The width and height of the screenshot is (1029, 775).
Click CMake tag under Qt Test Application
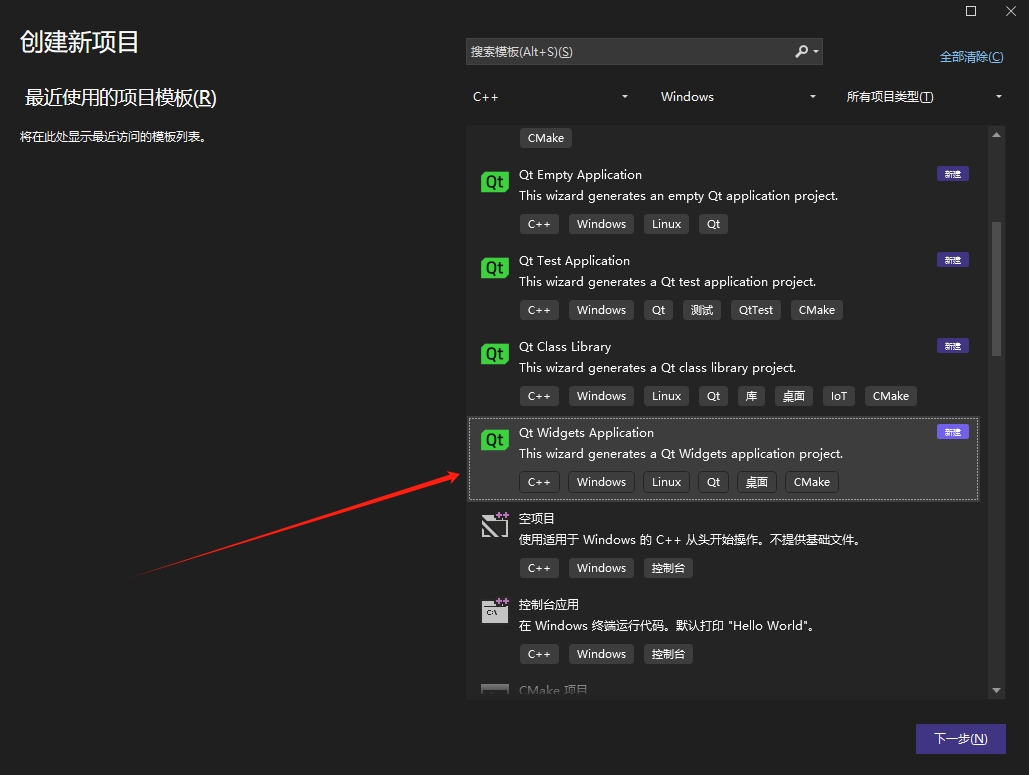817,310
